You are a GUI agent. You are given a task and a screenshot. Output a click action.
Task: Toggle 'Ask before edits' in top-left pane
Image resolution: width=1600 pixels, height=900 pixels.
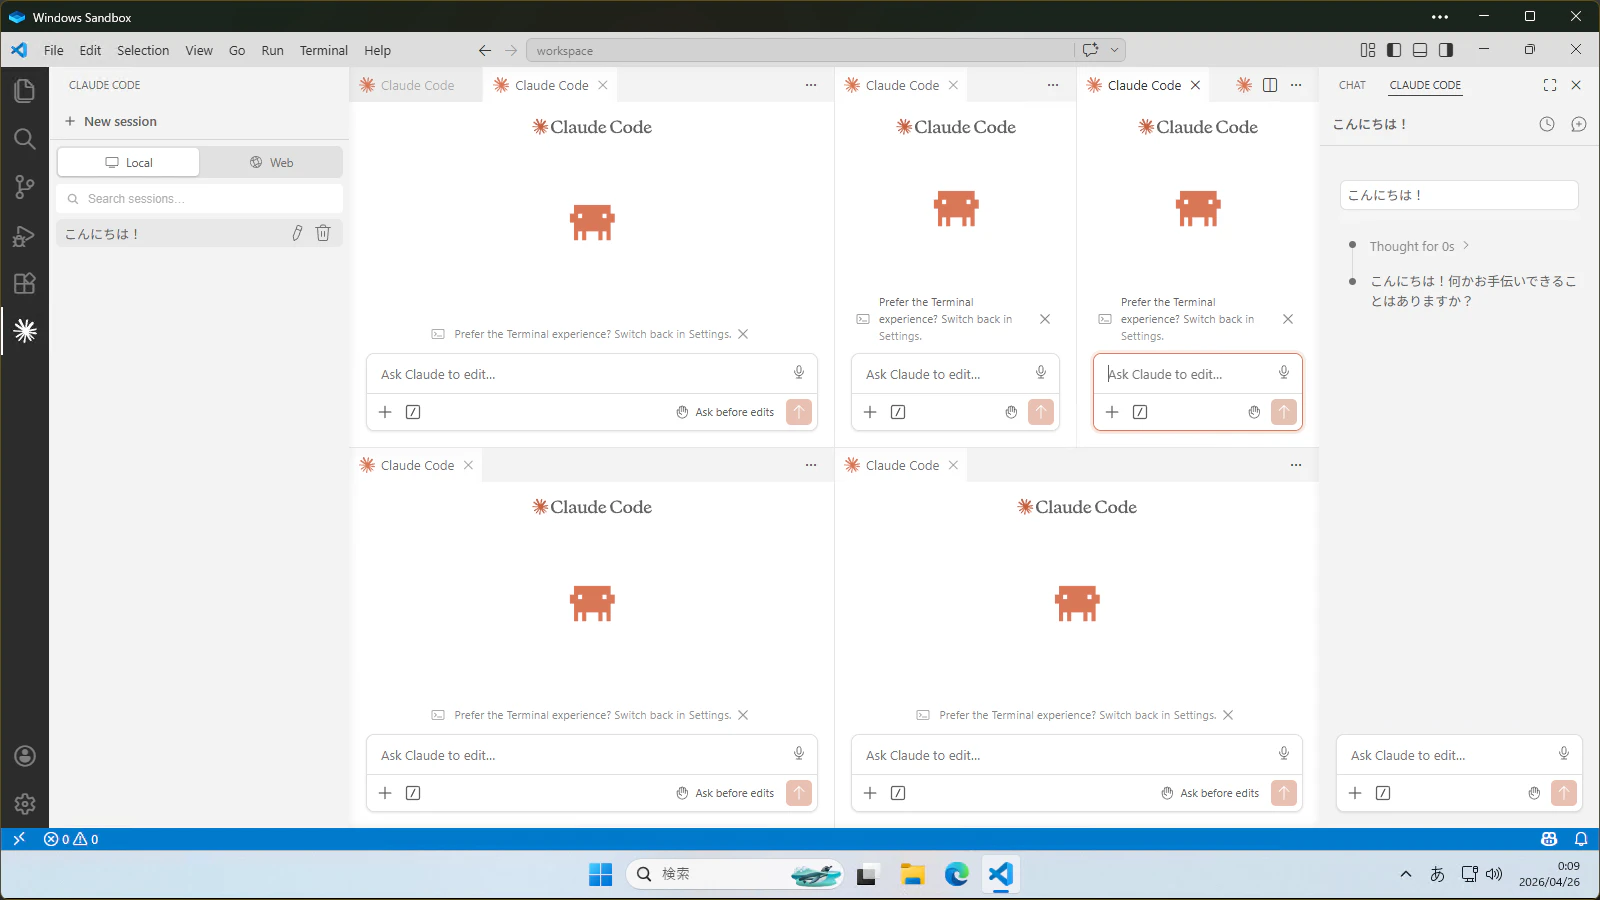coord(725,412)
